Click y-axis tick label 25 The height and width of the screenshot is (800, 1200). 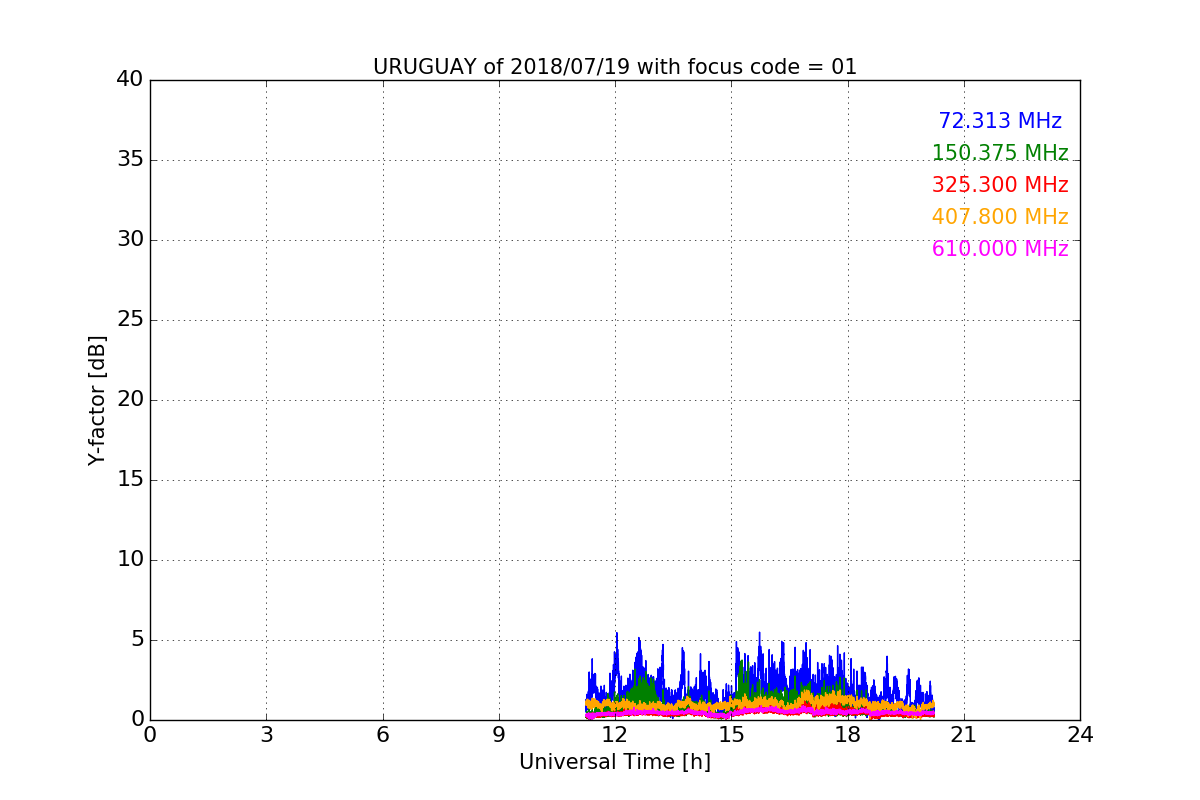coord(130,320)
